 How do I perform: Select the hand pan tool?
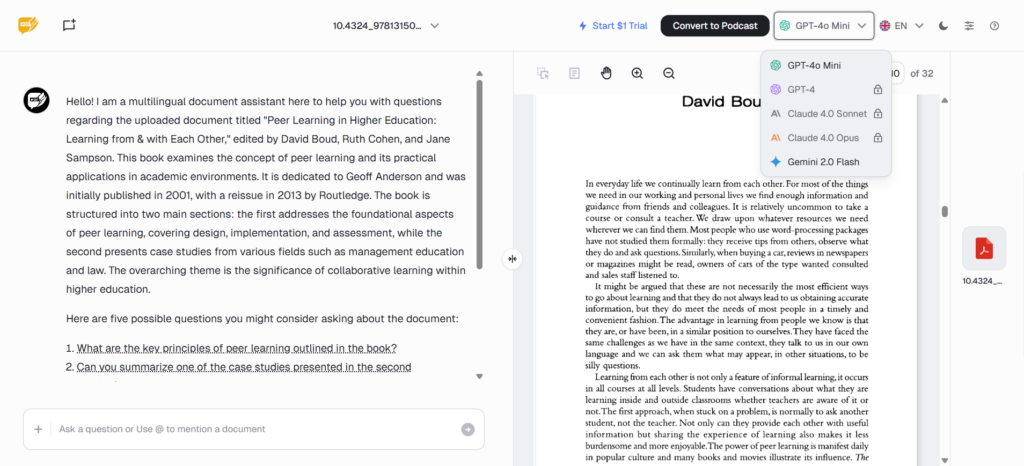(605, 73)
